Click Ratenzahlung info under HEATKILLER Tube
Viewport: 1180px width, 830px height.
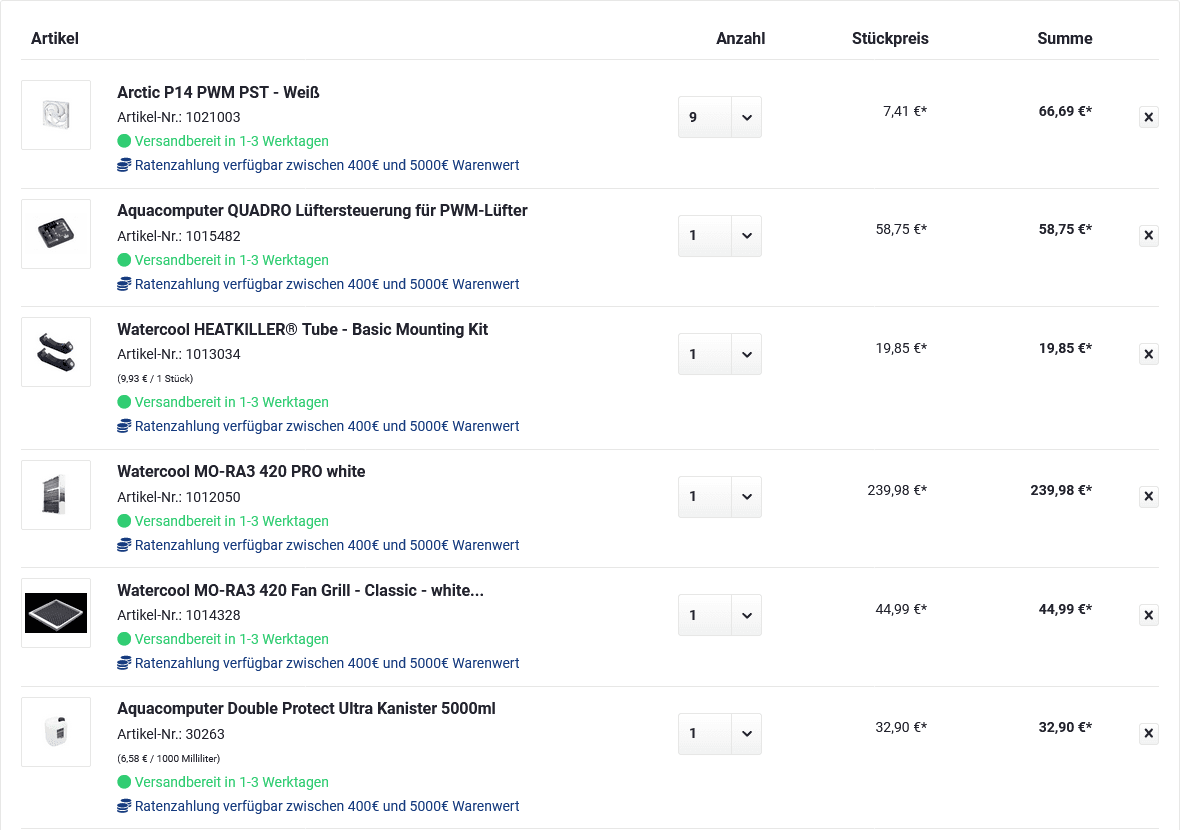[318, 427]
